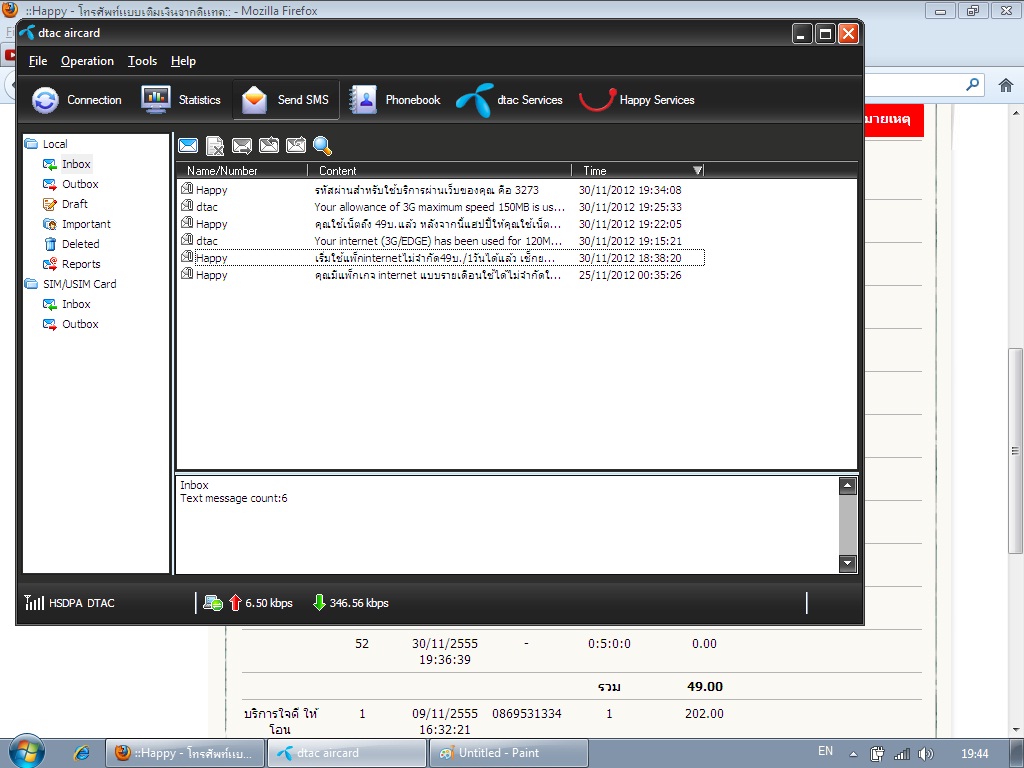Click the Delete message icon

[215, 146]
